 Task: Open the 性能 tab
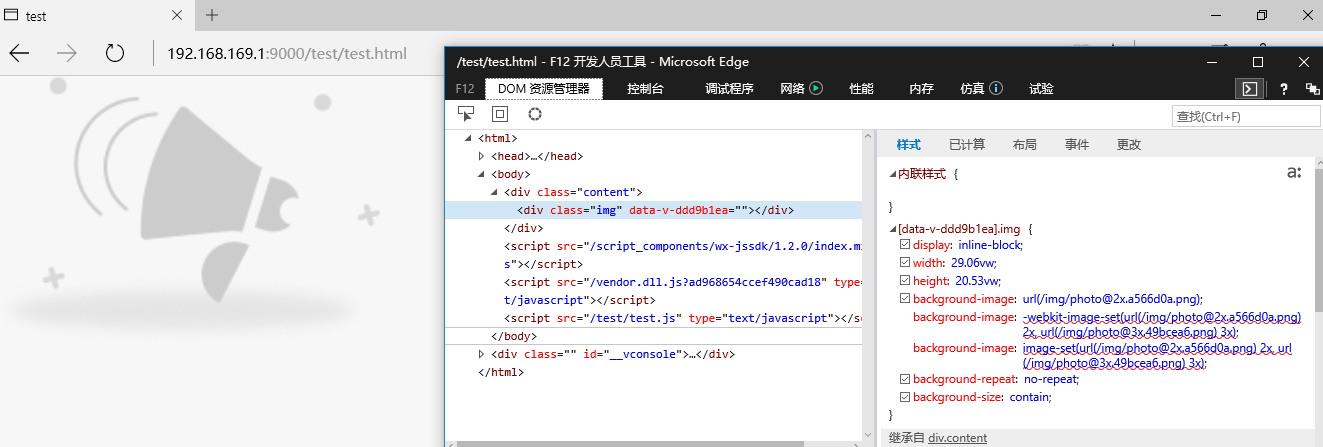861,89
